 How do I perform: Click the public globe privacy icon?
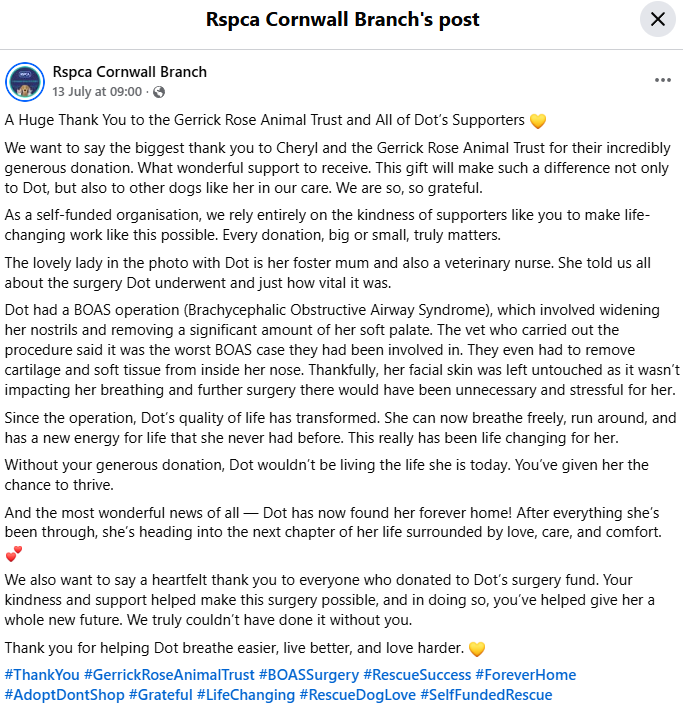(x=159, y=92)
